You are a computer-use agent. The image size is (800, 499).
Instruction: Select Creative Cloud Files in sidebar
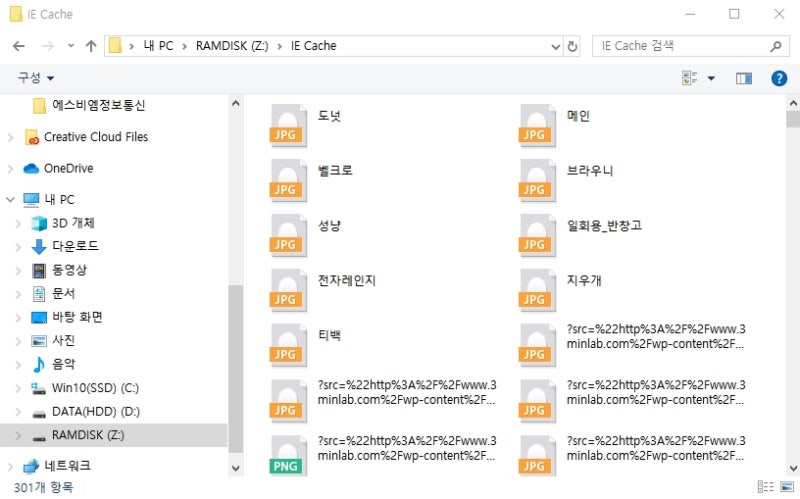coord(96,137)
